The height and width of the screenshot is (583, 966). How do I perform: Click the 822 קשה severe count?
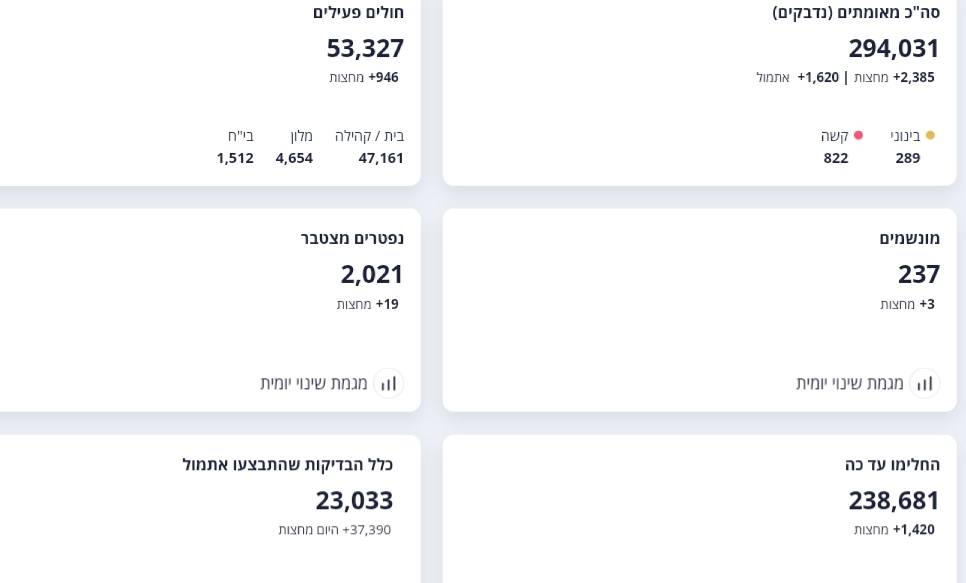pos(836,157)
